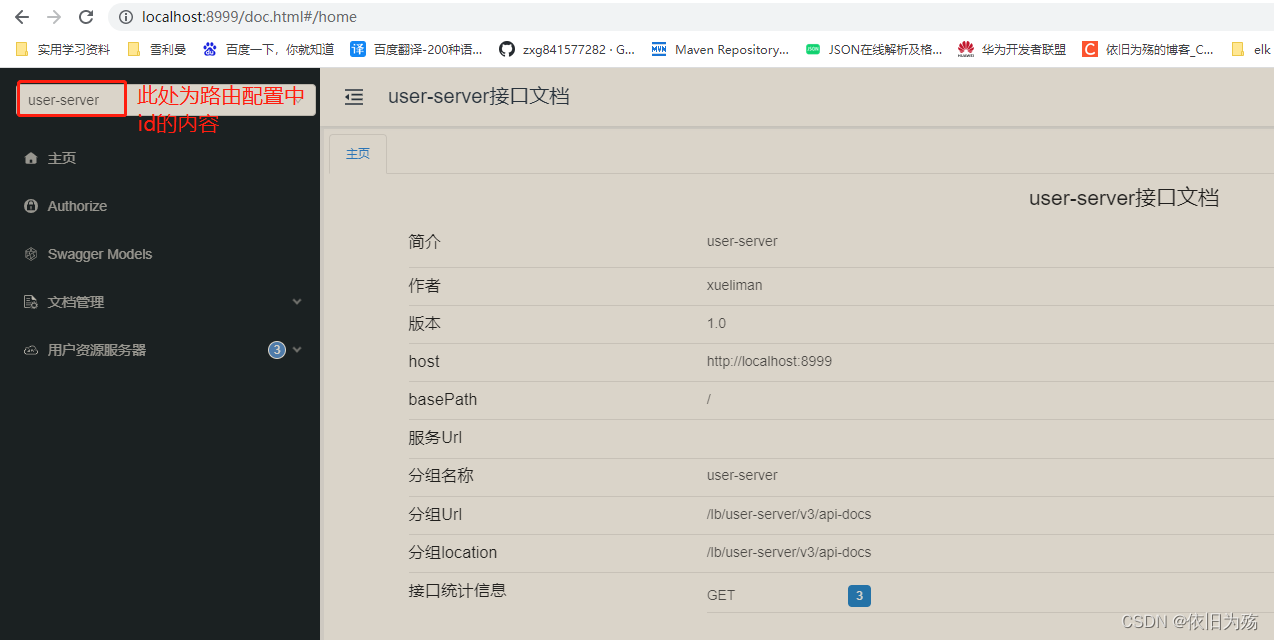
Task: Expand the 用户资源服务器 section
Action: (x=296, y=349)
